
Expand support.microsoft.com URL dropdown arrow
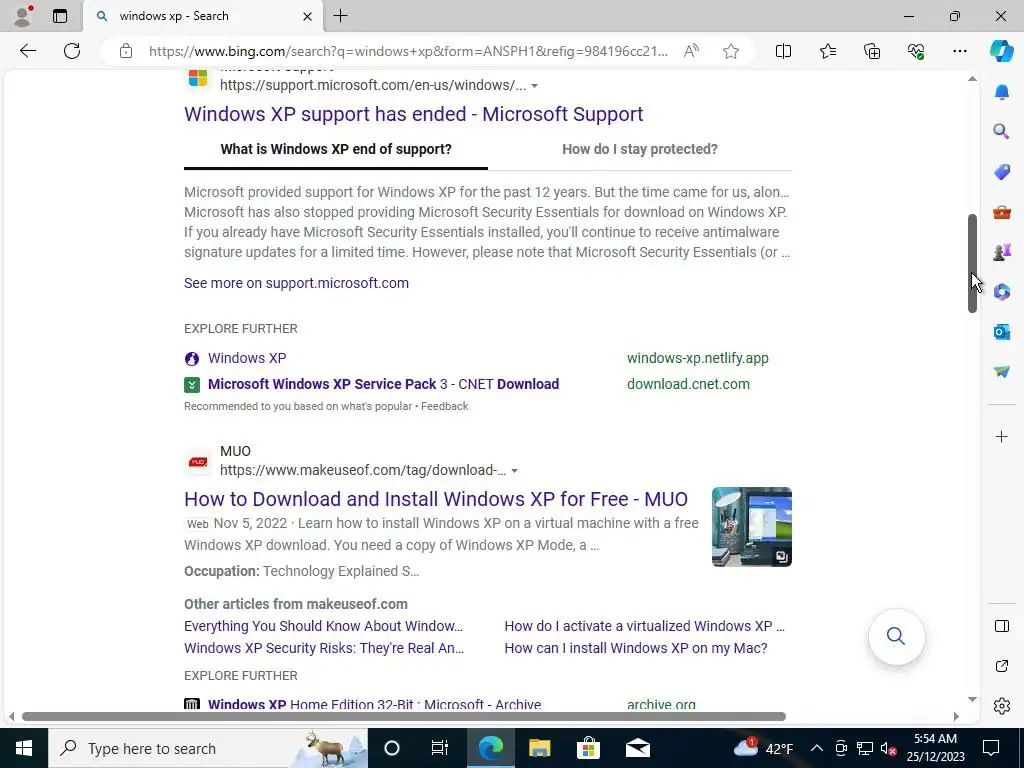click(534, 86)
